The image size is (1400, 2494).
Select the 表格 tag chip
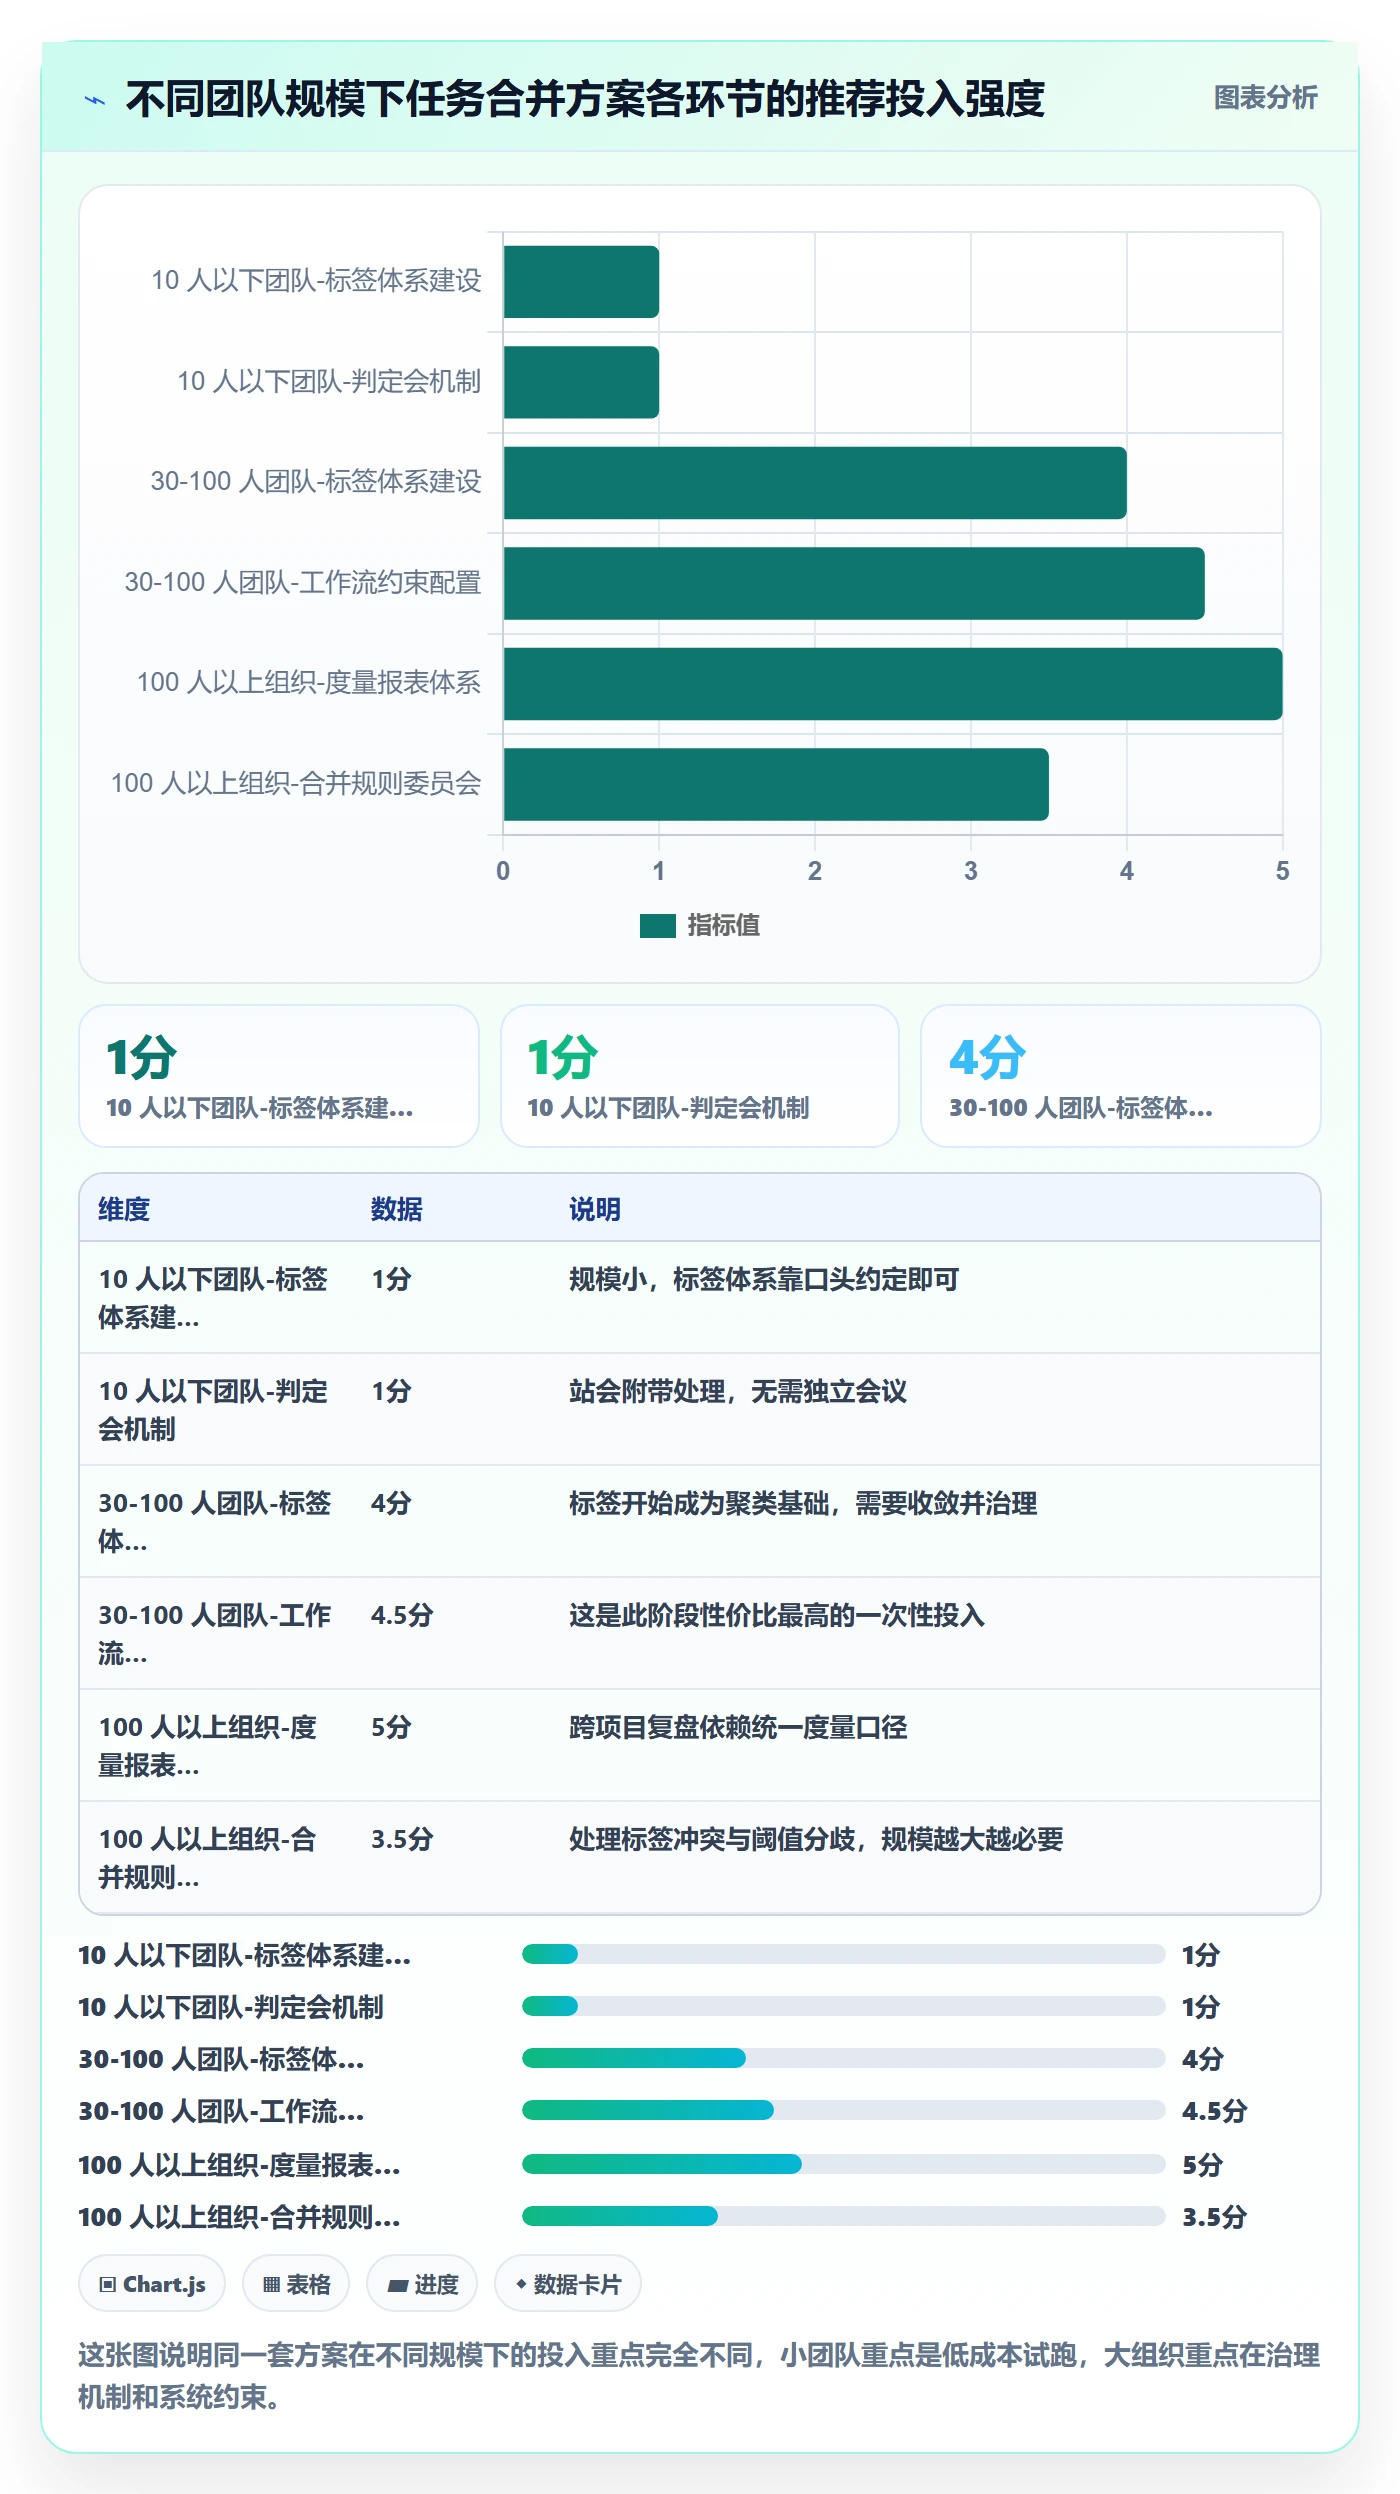pos(296,2284)
